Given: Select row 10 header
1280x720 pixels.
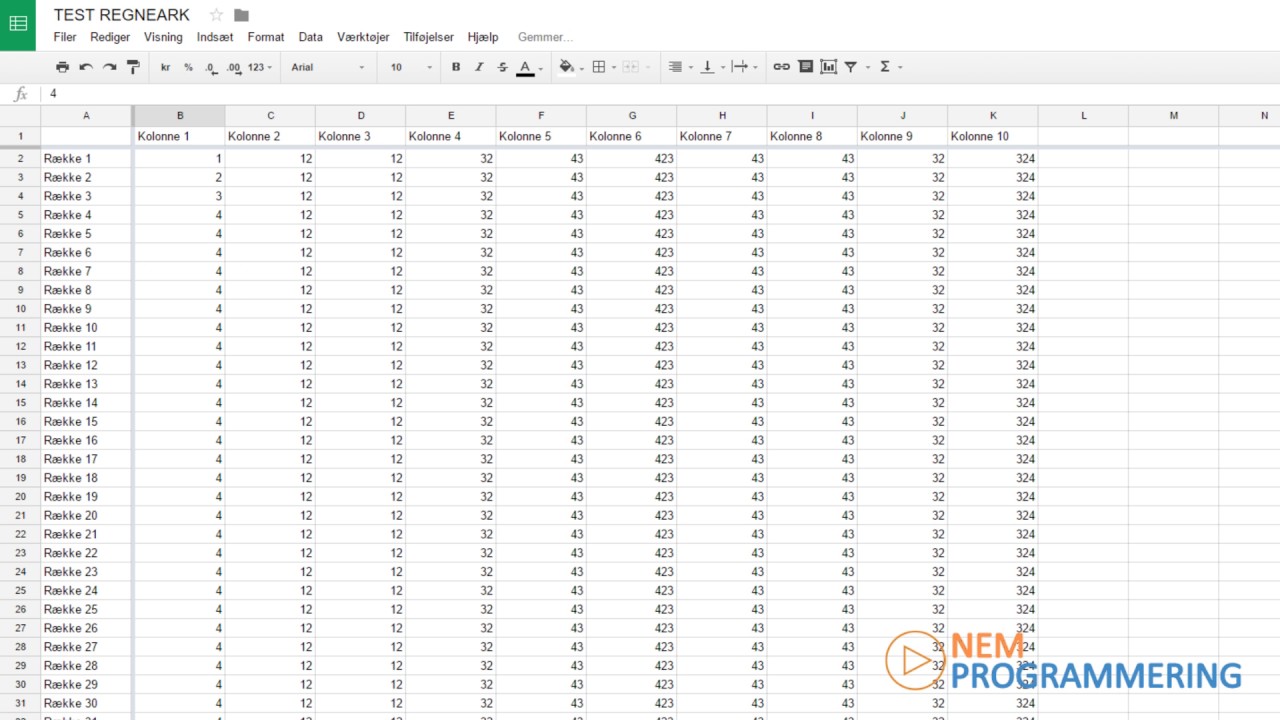Looking at the screenshot, I should click(20, 309).
